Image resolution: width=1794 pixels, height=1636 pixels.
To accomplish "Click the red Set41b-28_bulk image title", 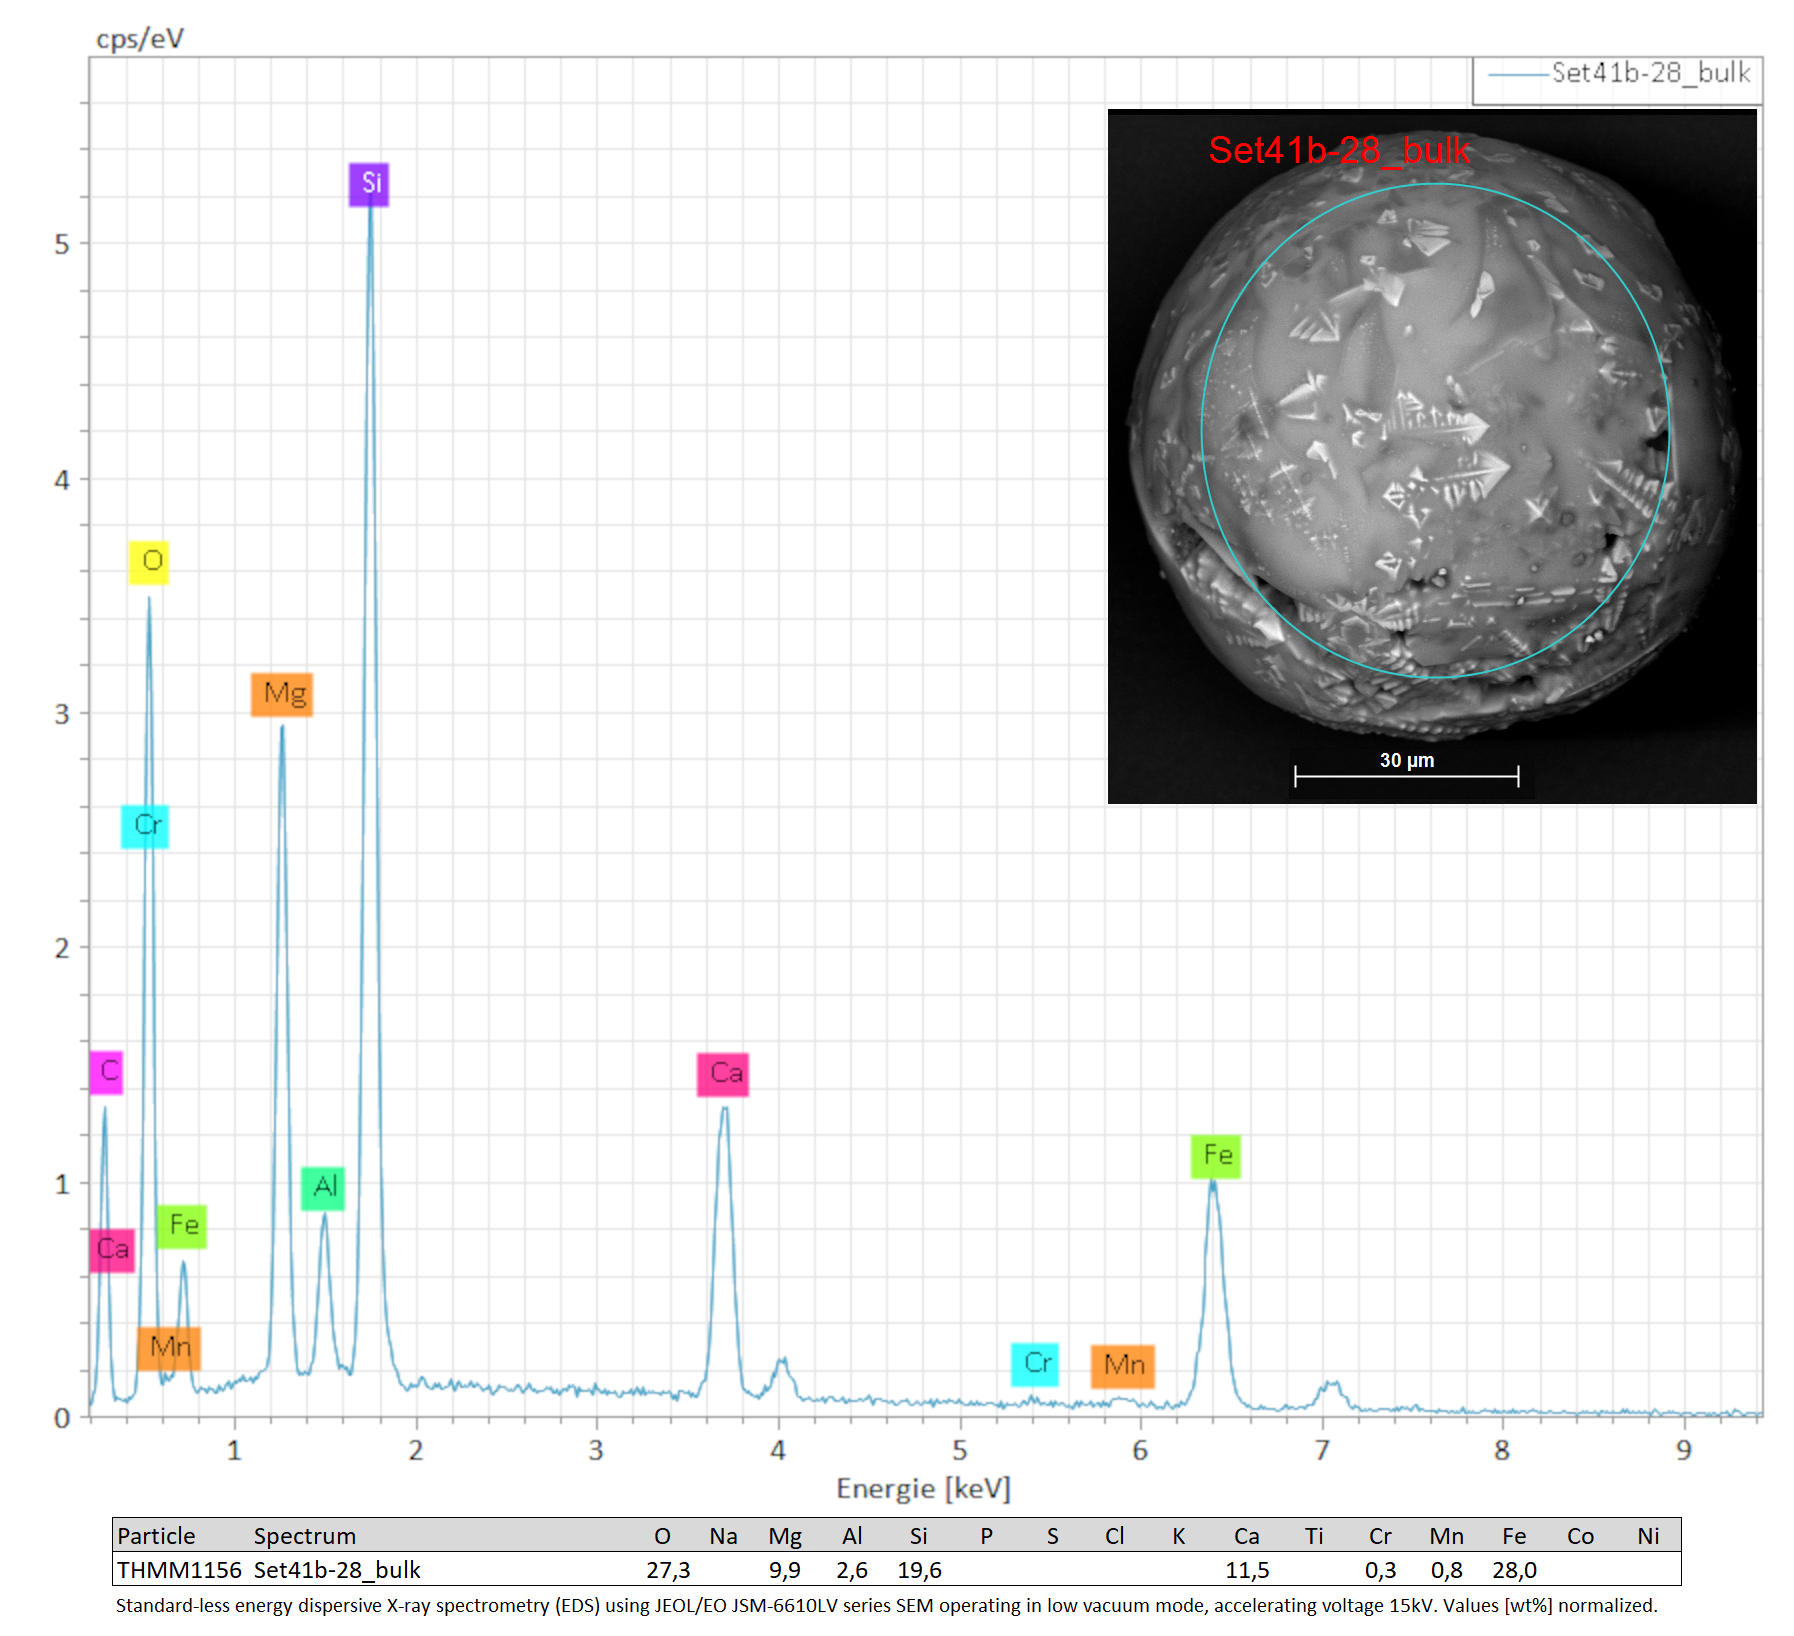I will [1339, 150].
